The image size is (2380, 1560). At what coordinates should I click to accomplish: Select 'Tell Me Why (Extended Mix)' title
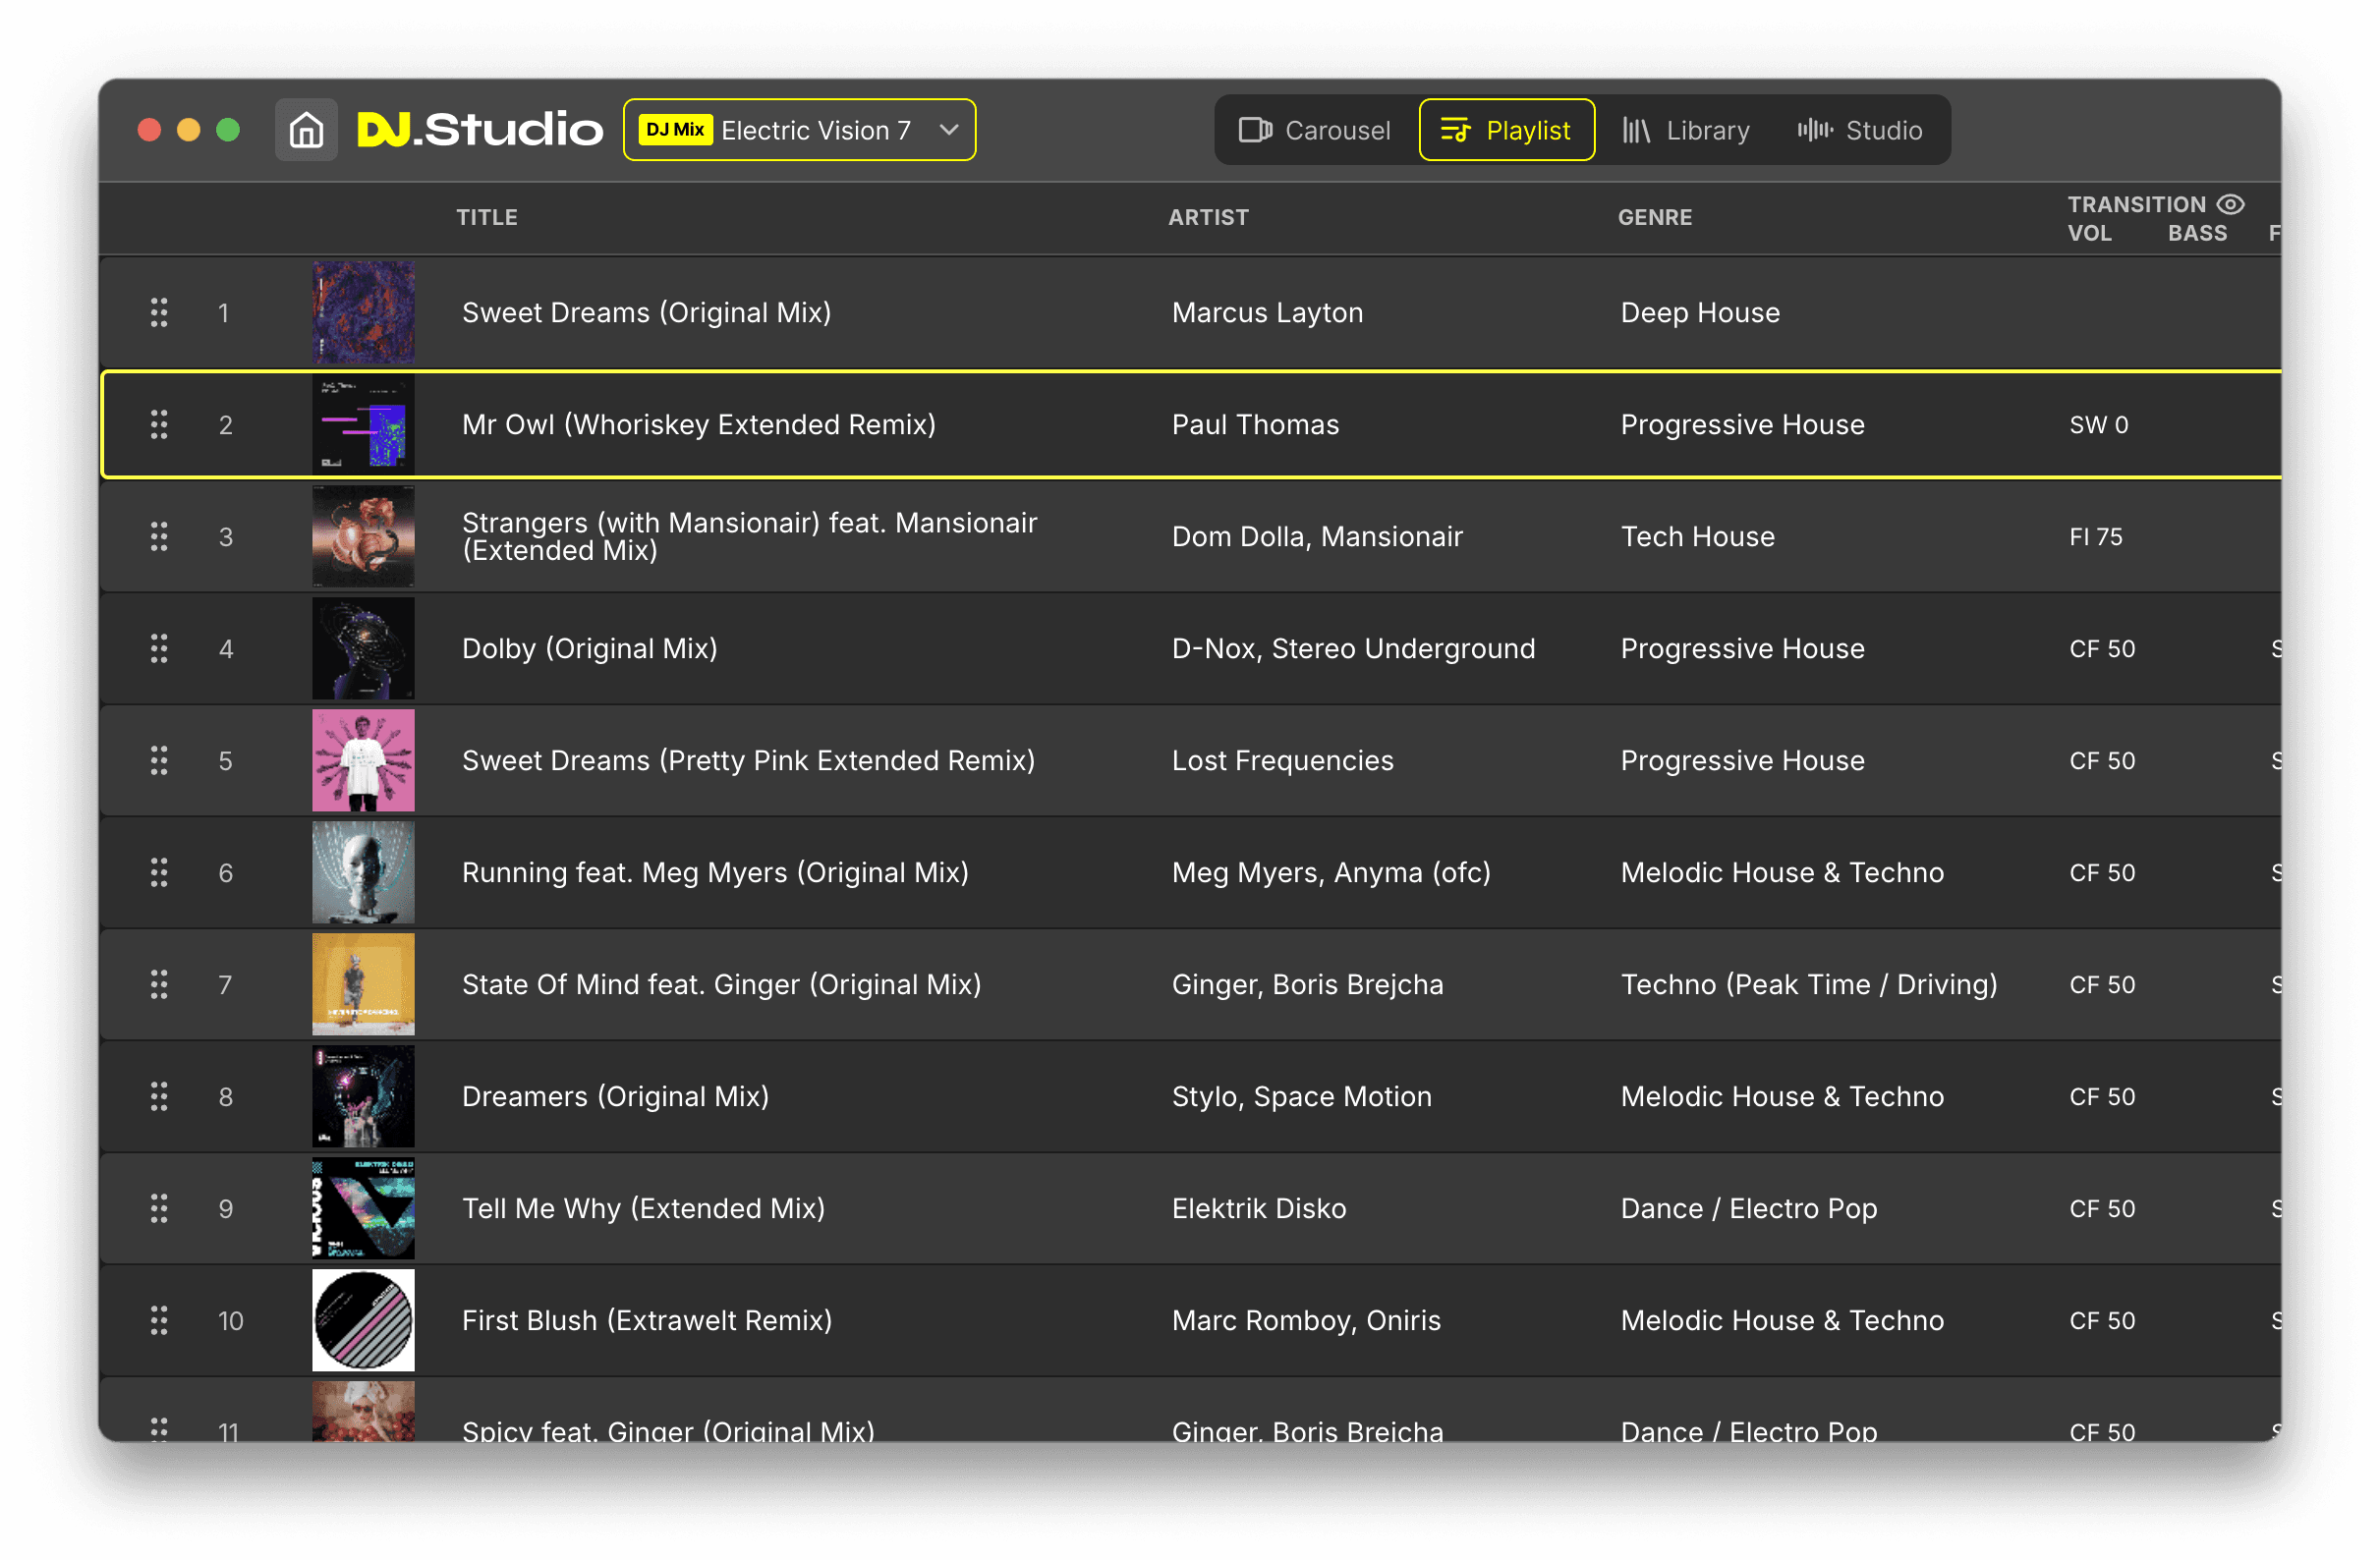coord(644,1209)
